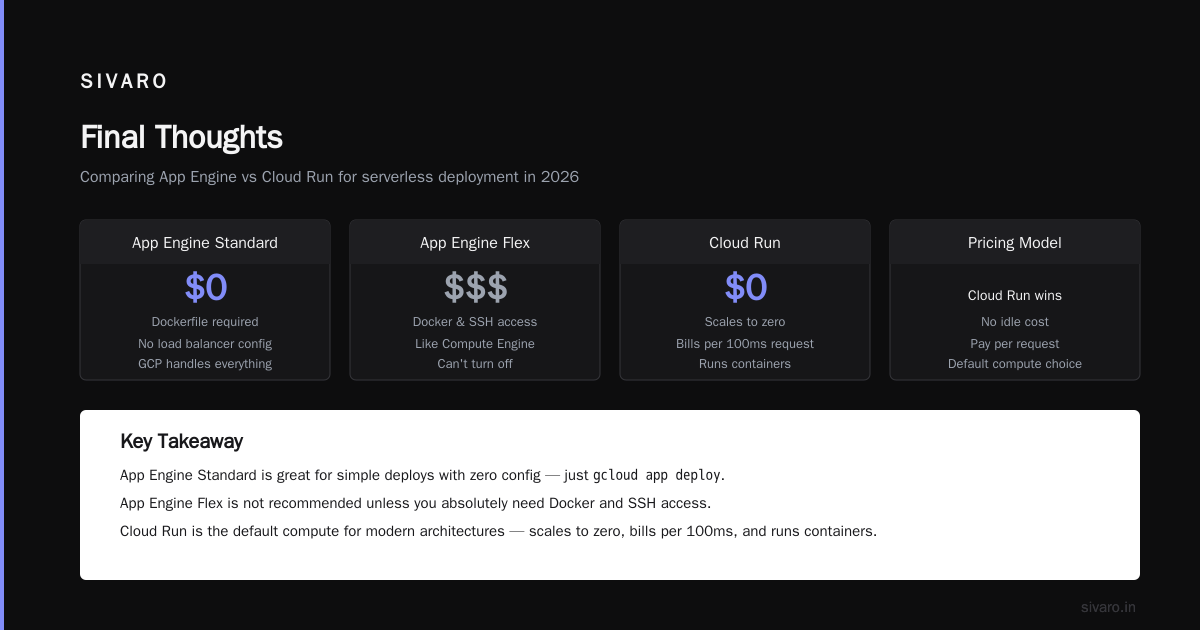Click the $0 price under Cloud Run
Viewport: 1200px width, 630px height.
[746, 288]
